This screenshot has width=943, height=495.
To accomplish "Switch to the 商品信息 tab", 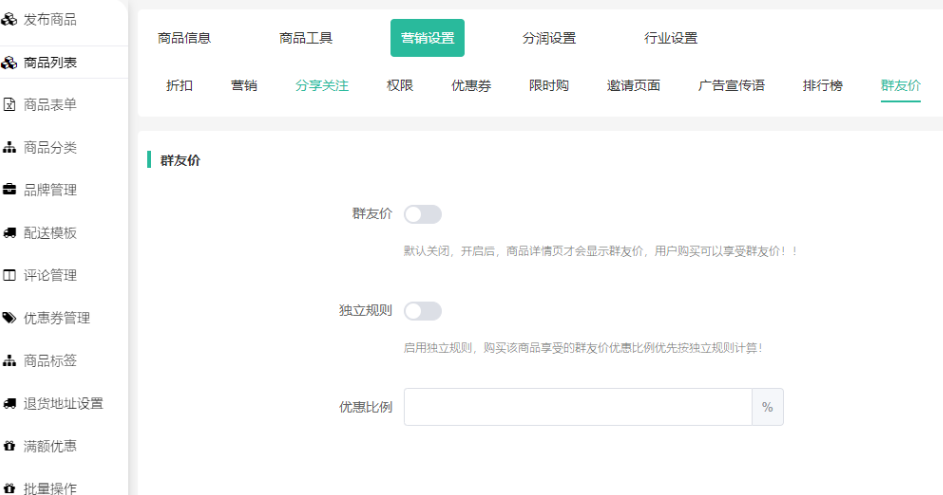I will 184,38.
